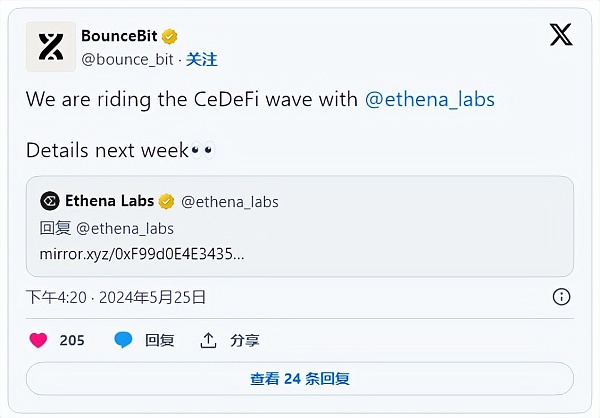
Task: Click the share arrow icon
Action: 208,340
